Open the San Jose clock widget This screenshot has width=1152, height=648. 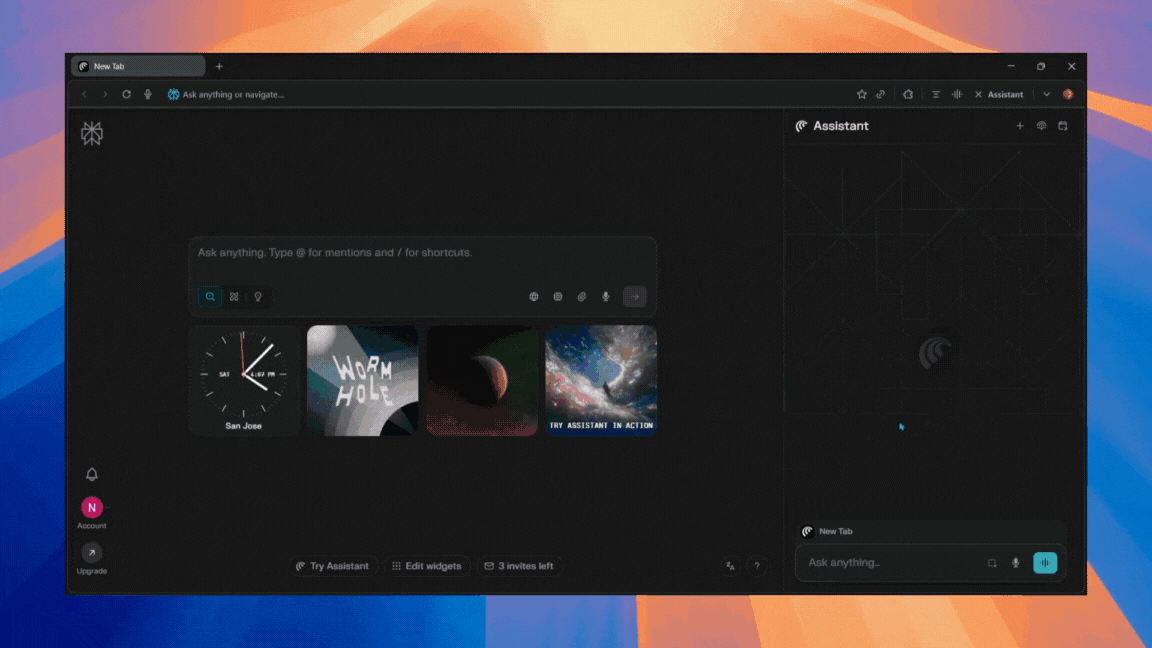(x=243, y=381)
